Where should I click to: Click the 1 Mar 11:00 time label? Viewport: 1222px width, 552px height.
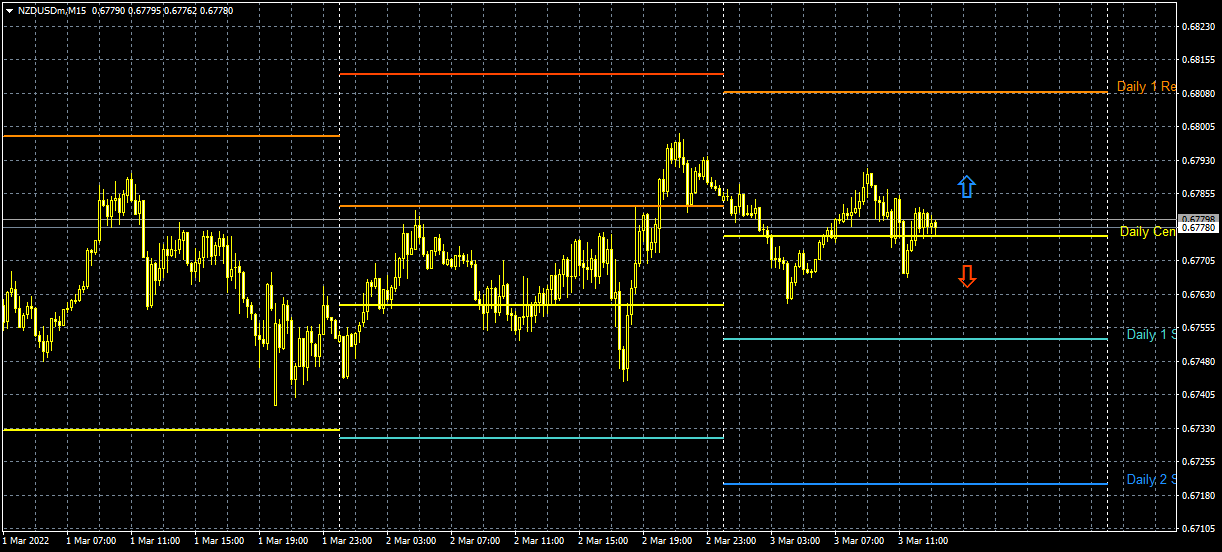coord(155,541)
